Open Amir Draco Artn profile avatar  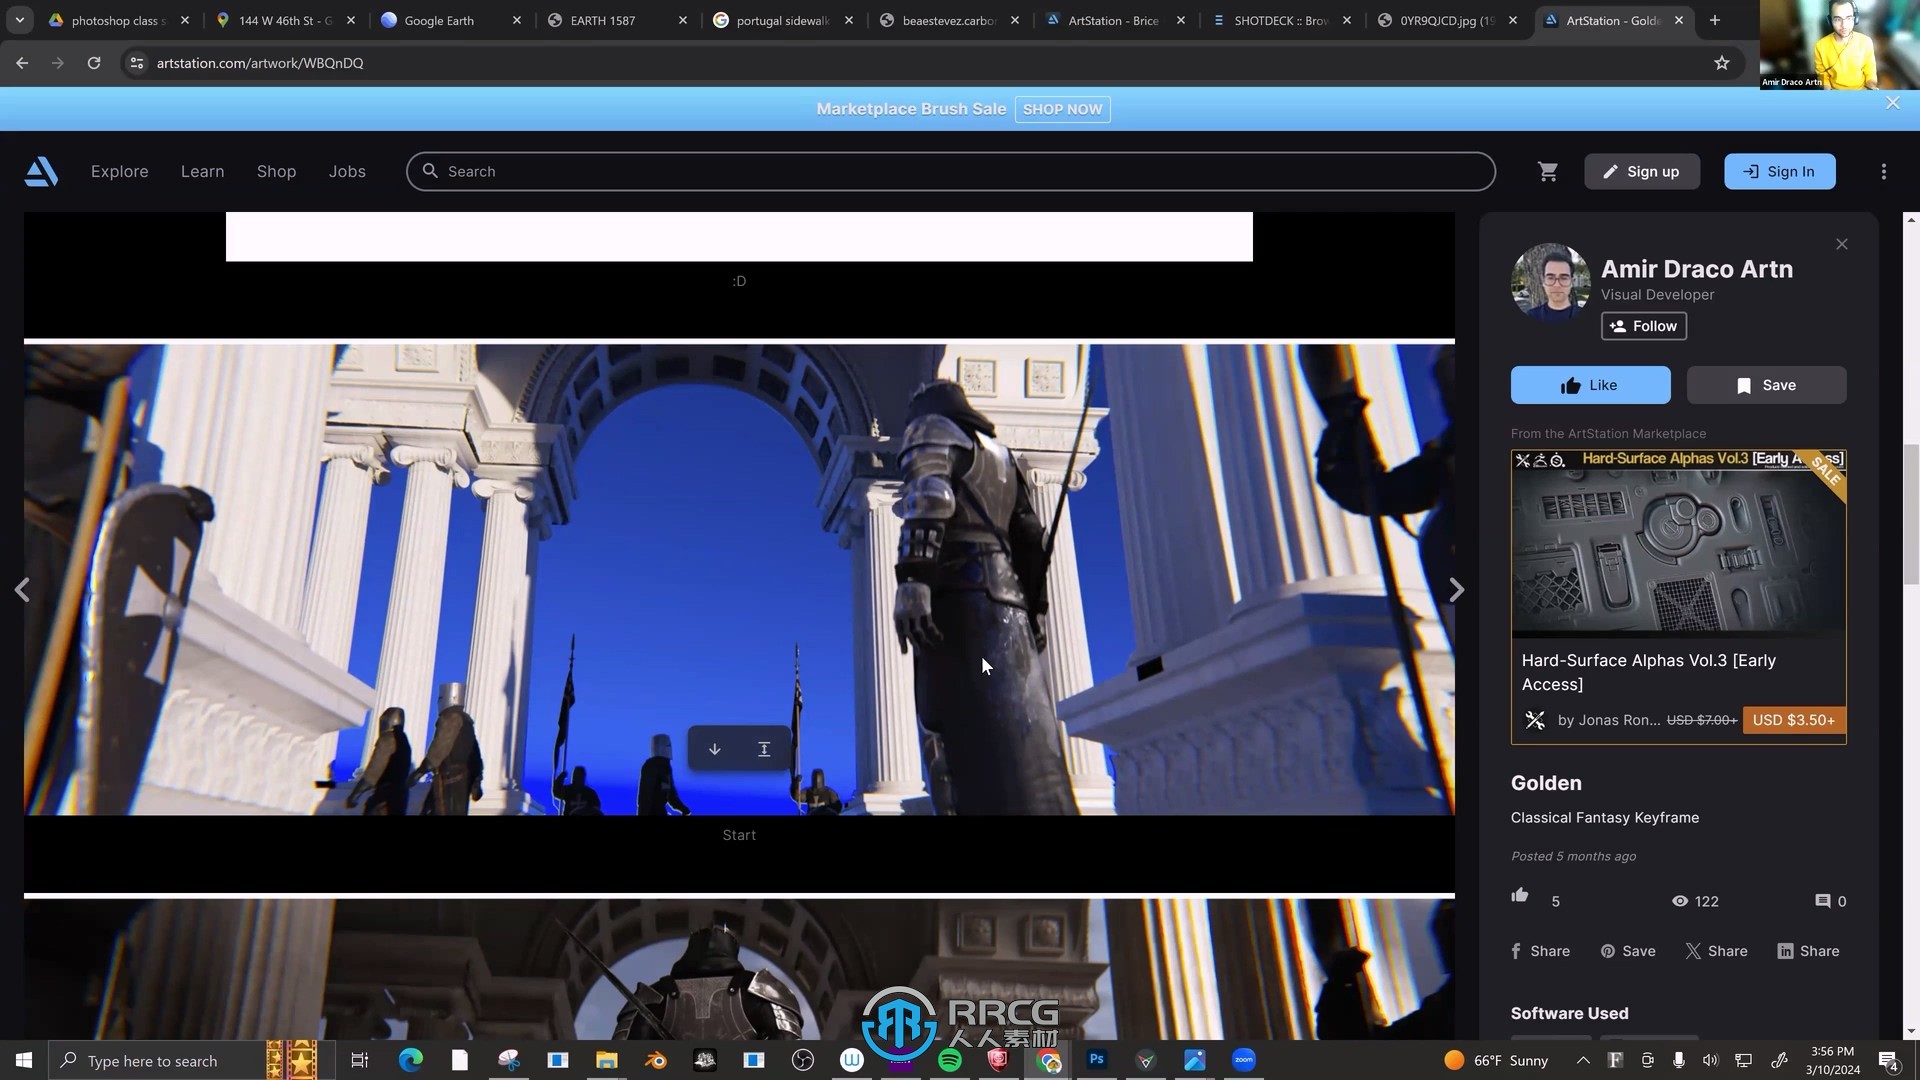pos(1551,283)
